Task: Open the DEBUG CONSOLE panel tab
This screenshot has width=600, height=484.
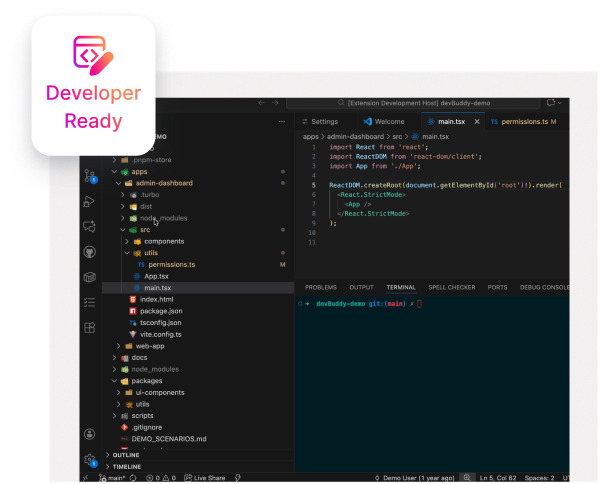Action: 544,287
